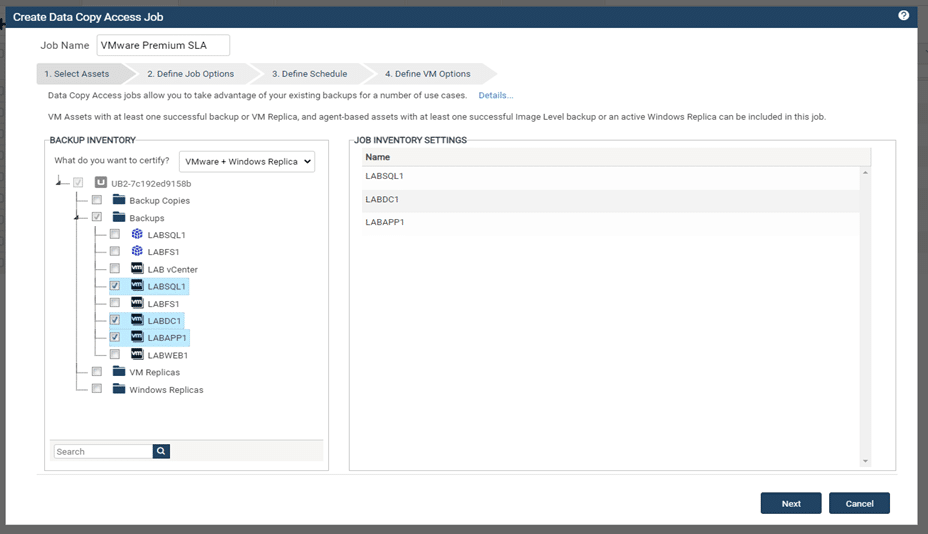Uncheck the LABDC1 VM checkbox
928x534 pixels.
coord(115,320)
